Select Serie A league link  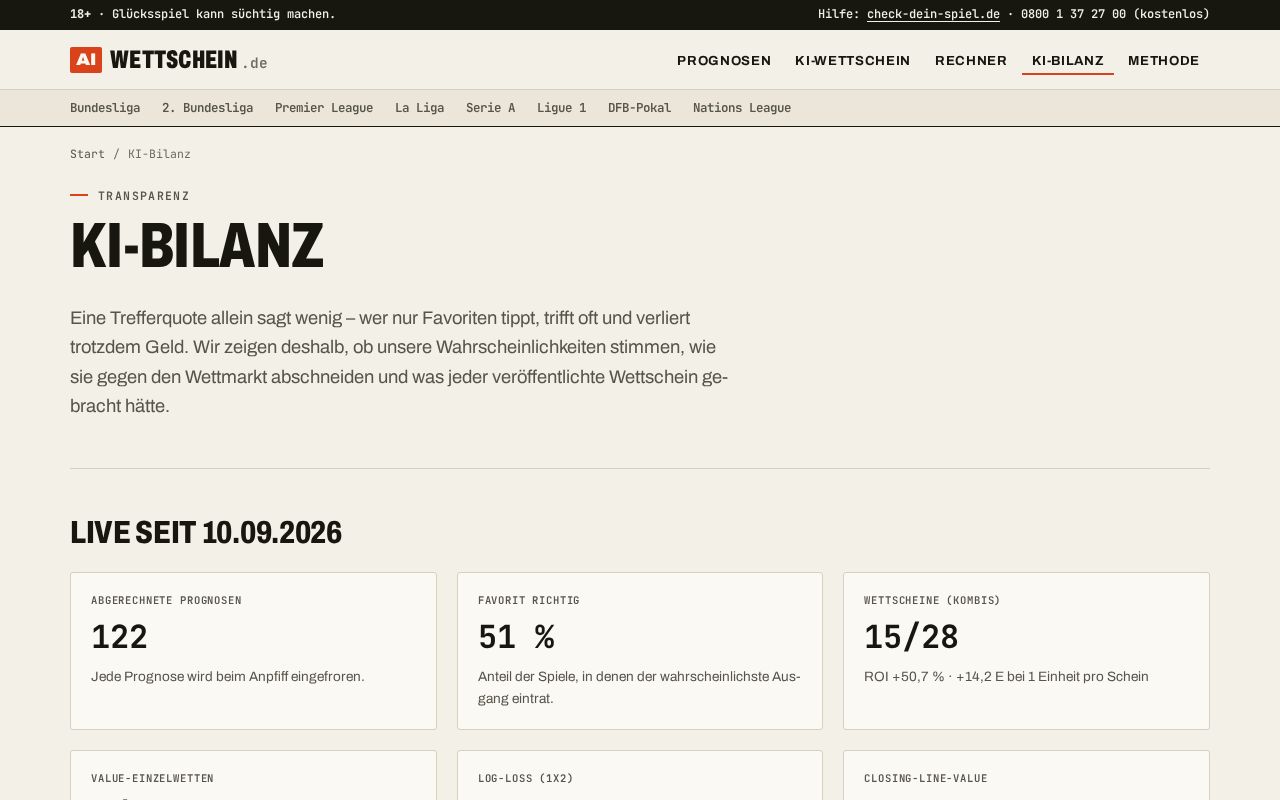[490, 108]
